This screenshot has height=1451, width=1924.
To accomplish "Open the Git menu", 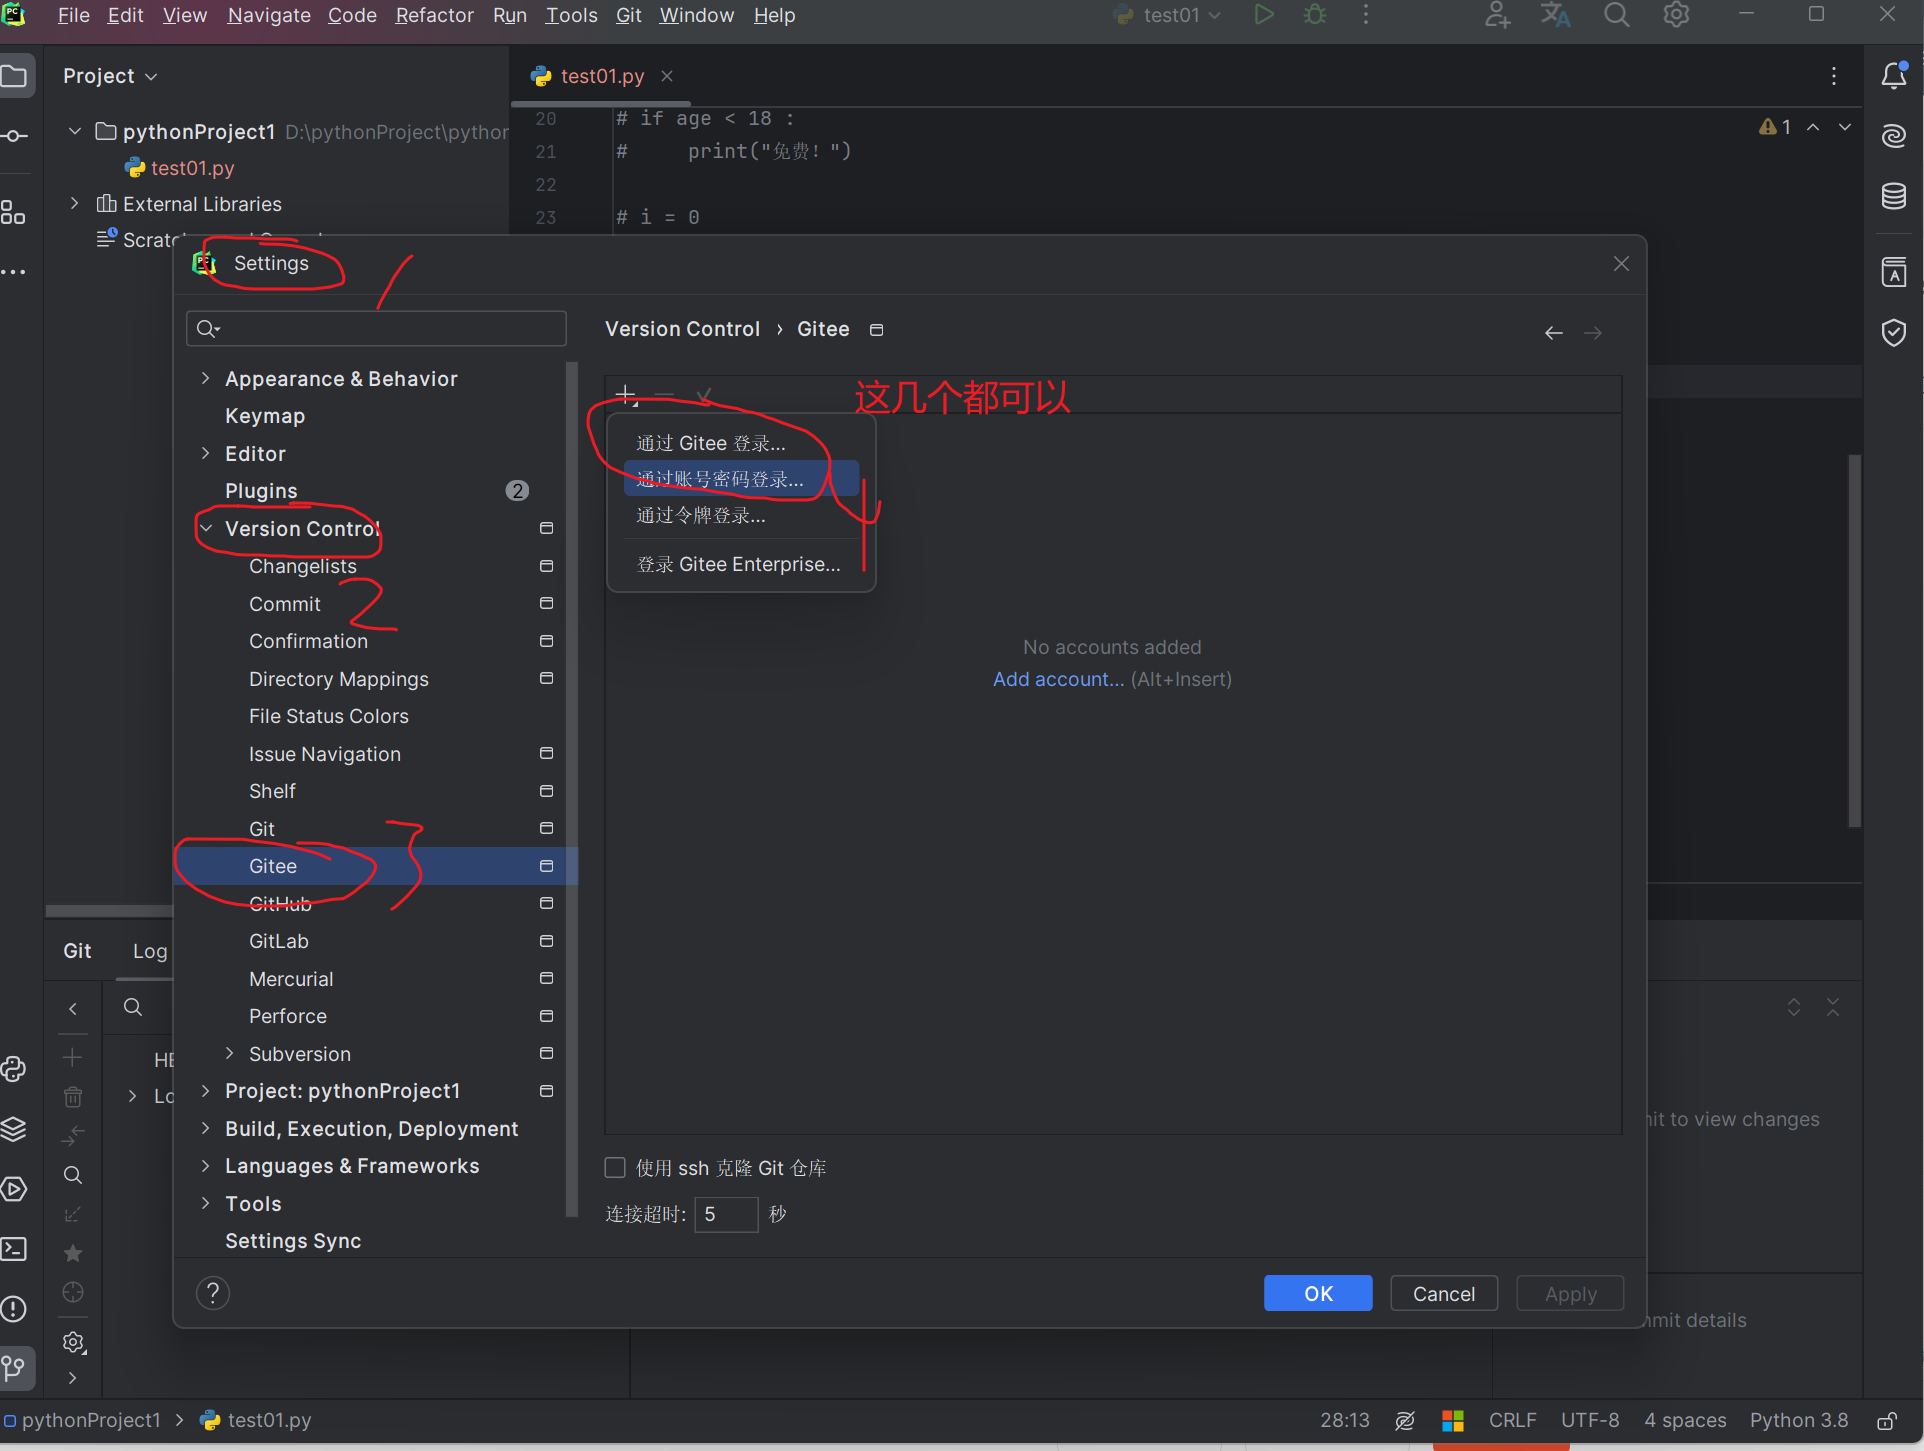I will tap(628, 15).
